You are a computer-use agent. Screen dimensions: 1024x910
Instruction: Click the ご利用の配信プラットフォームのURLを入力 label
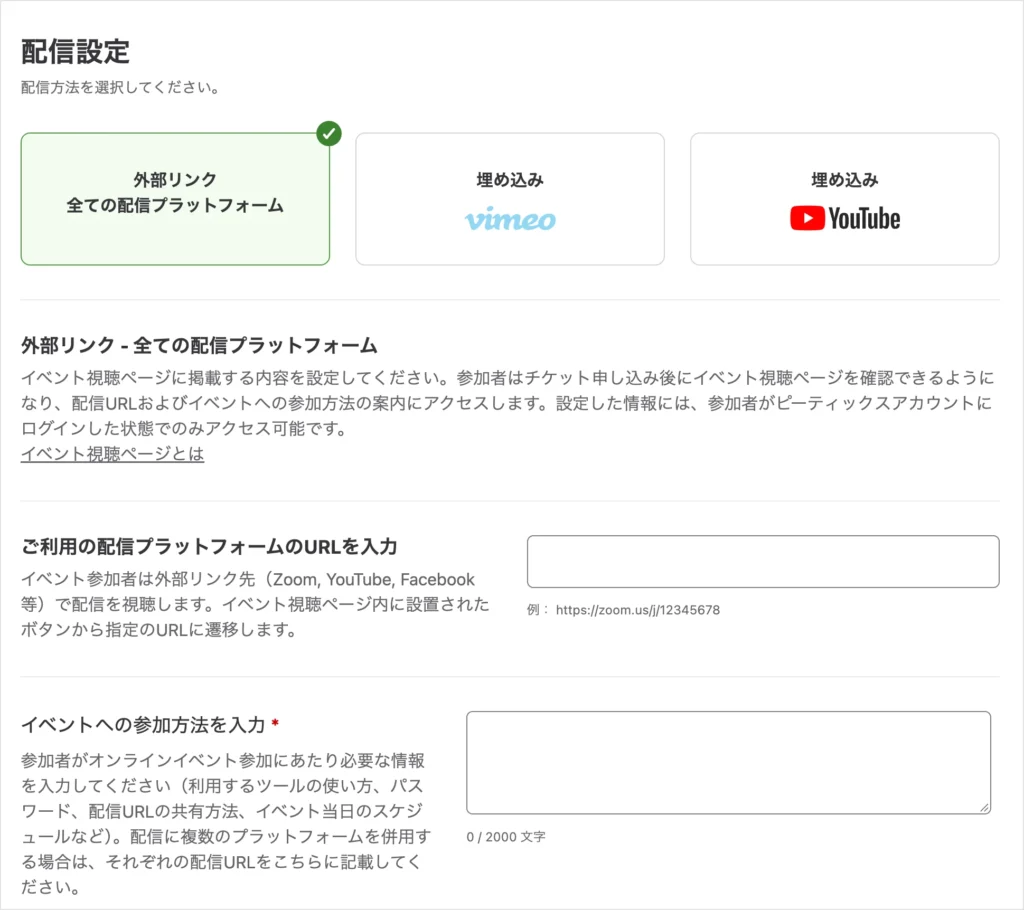click(209, 546)
